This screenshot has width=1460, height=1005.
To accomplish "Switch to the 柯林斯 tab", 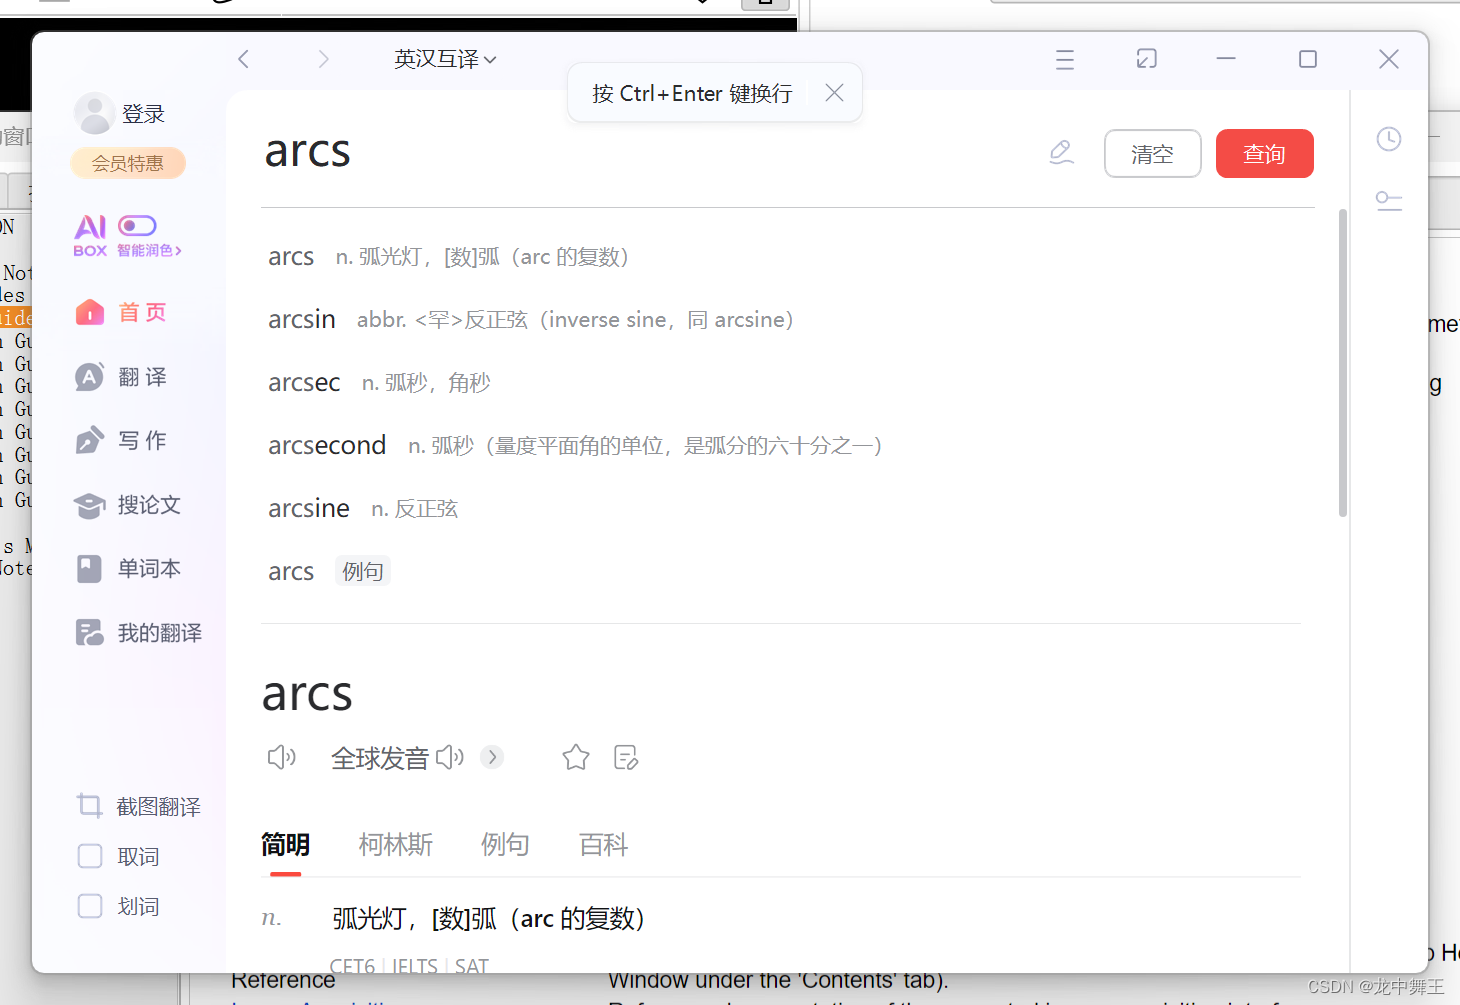I will (x=396, y=845).
